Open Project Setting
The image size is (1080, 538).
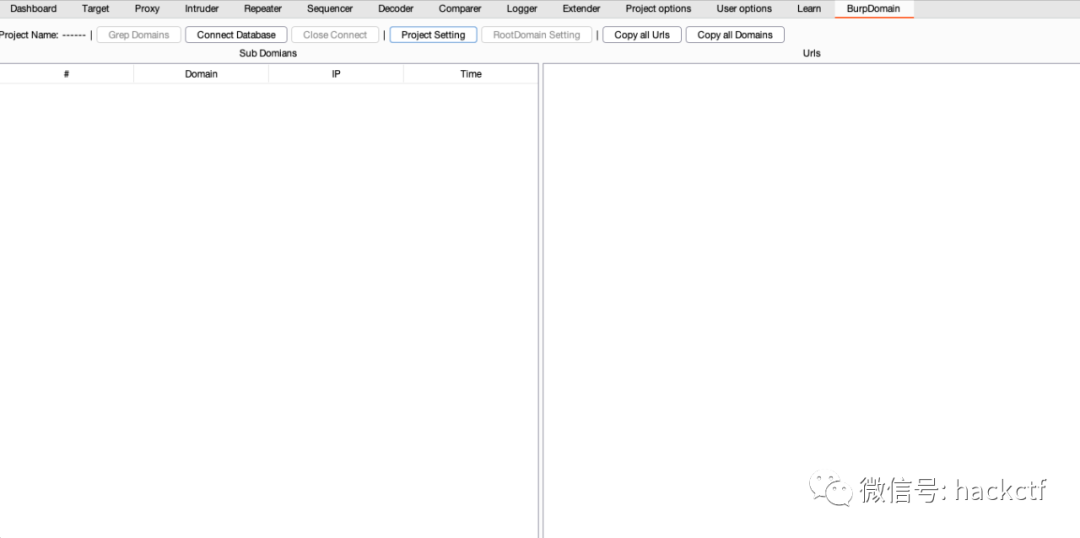pos(433,35)
